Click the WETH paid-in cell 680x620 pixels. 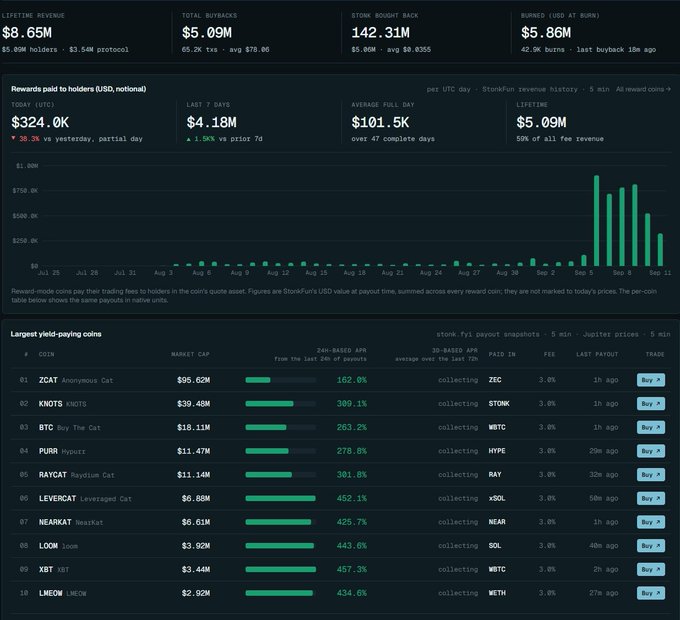(x=497, y=593)
